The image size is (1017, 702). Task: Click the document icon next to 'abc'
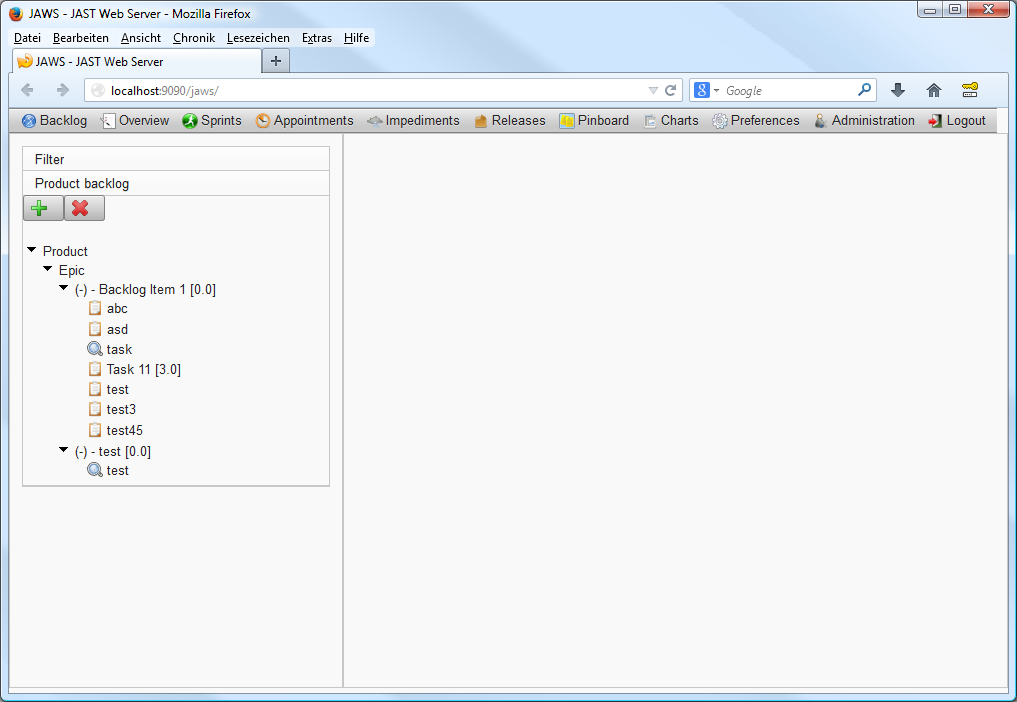(93, 308)
